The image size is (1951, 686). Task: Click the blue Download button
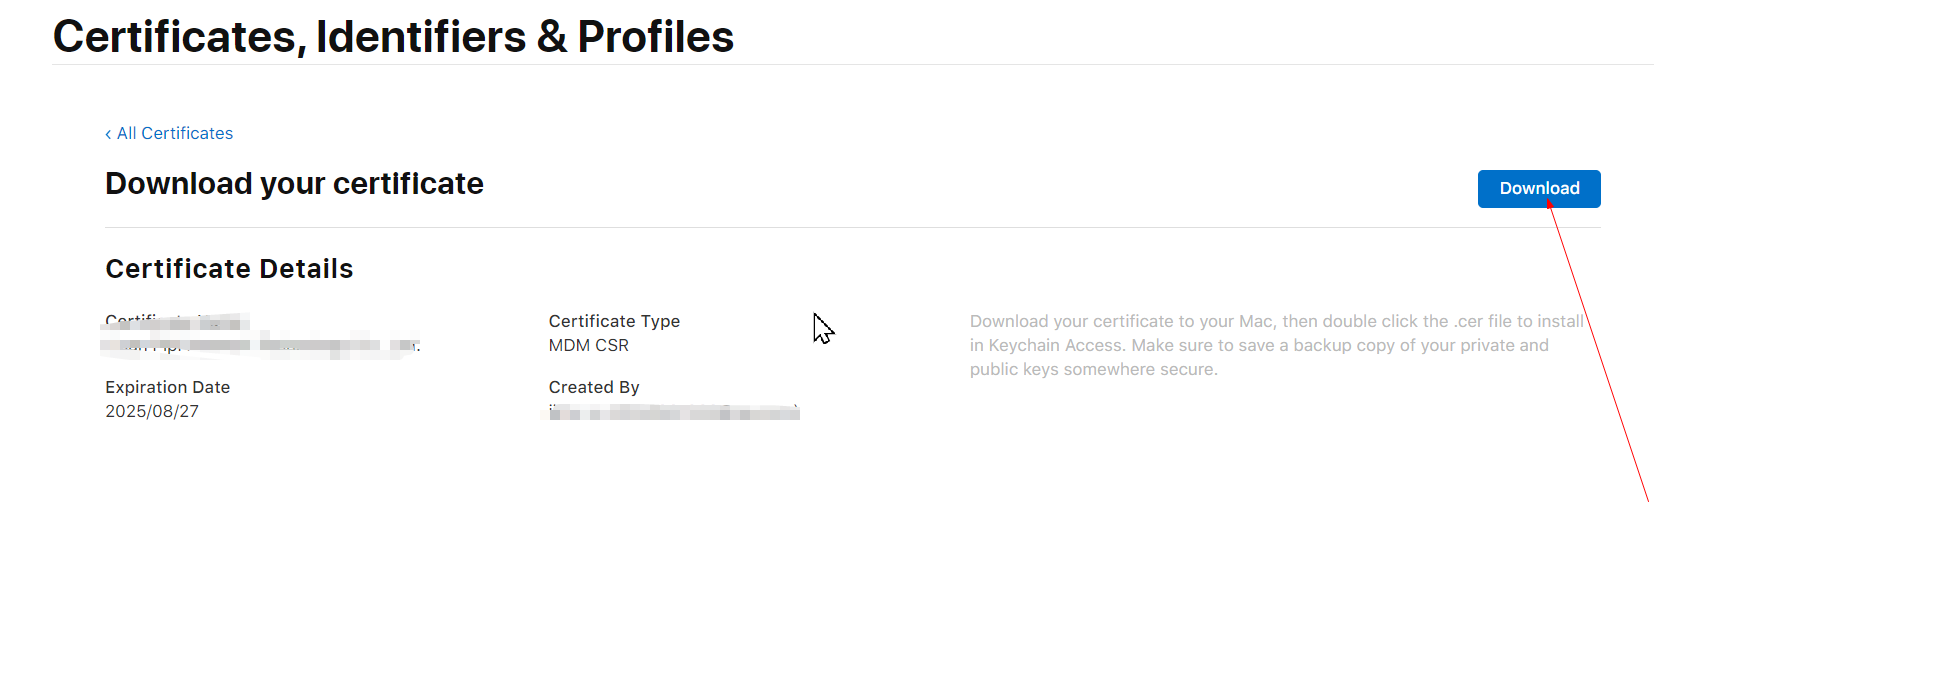1539,189
